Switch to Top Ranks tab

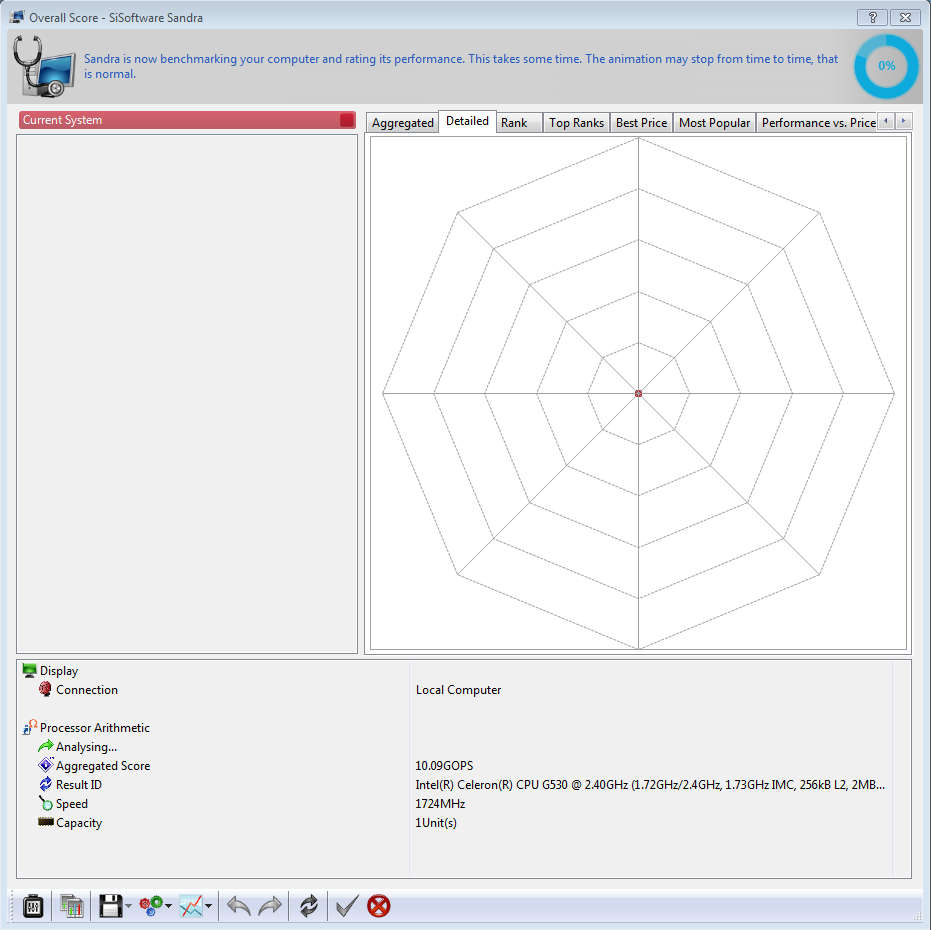[576, 123]
